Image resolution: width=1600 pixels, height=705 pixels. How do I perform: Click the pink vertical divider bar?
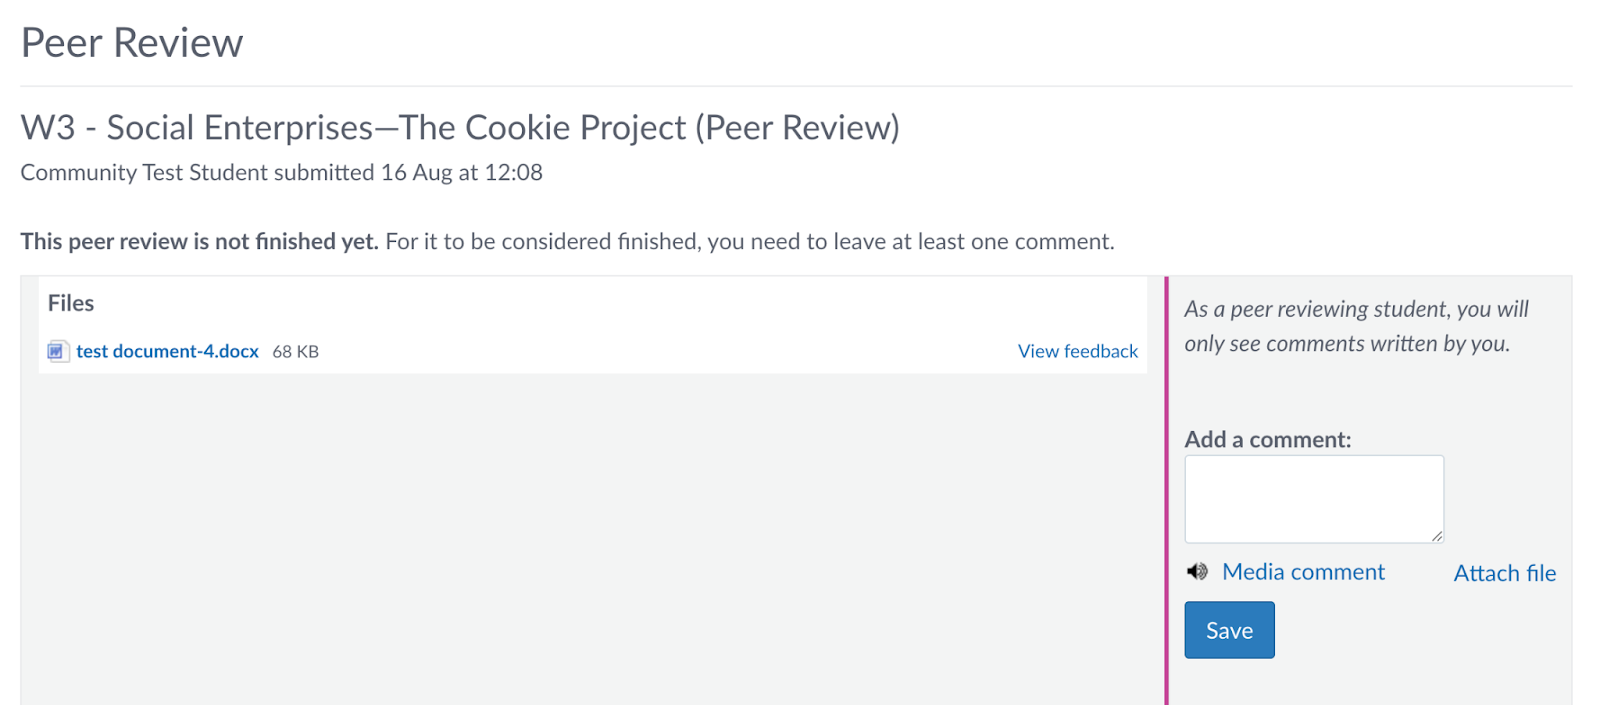(x=1166, y=490)
